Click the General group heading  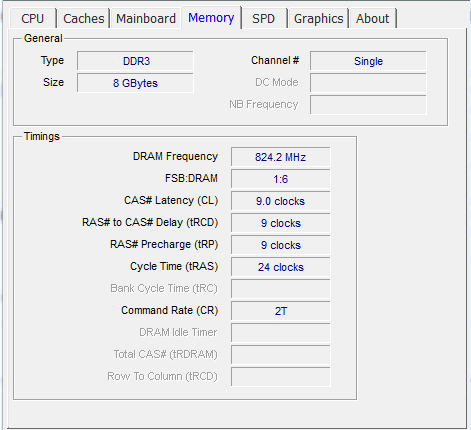pyautogui.click(x=43, y=38)
